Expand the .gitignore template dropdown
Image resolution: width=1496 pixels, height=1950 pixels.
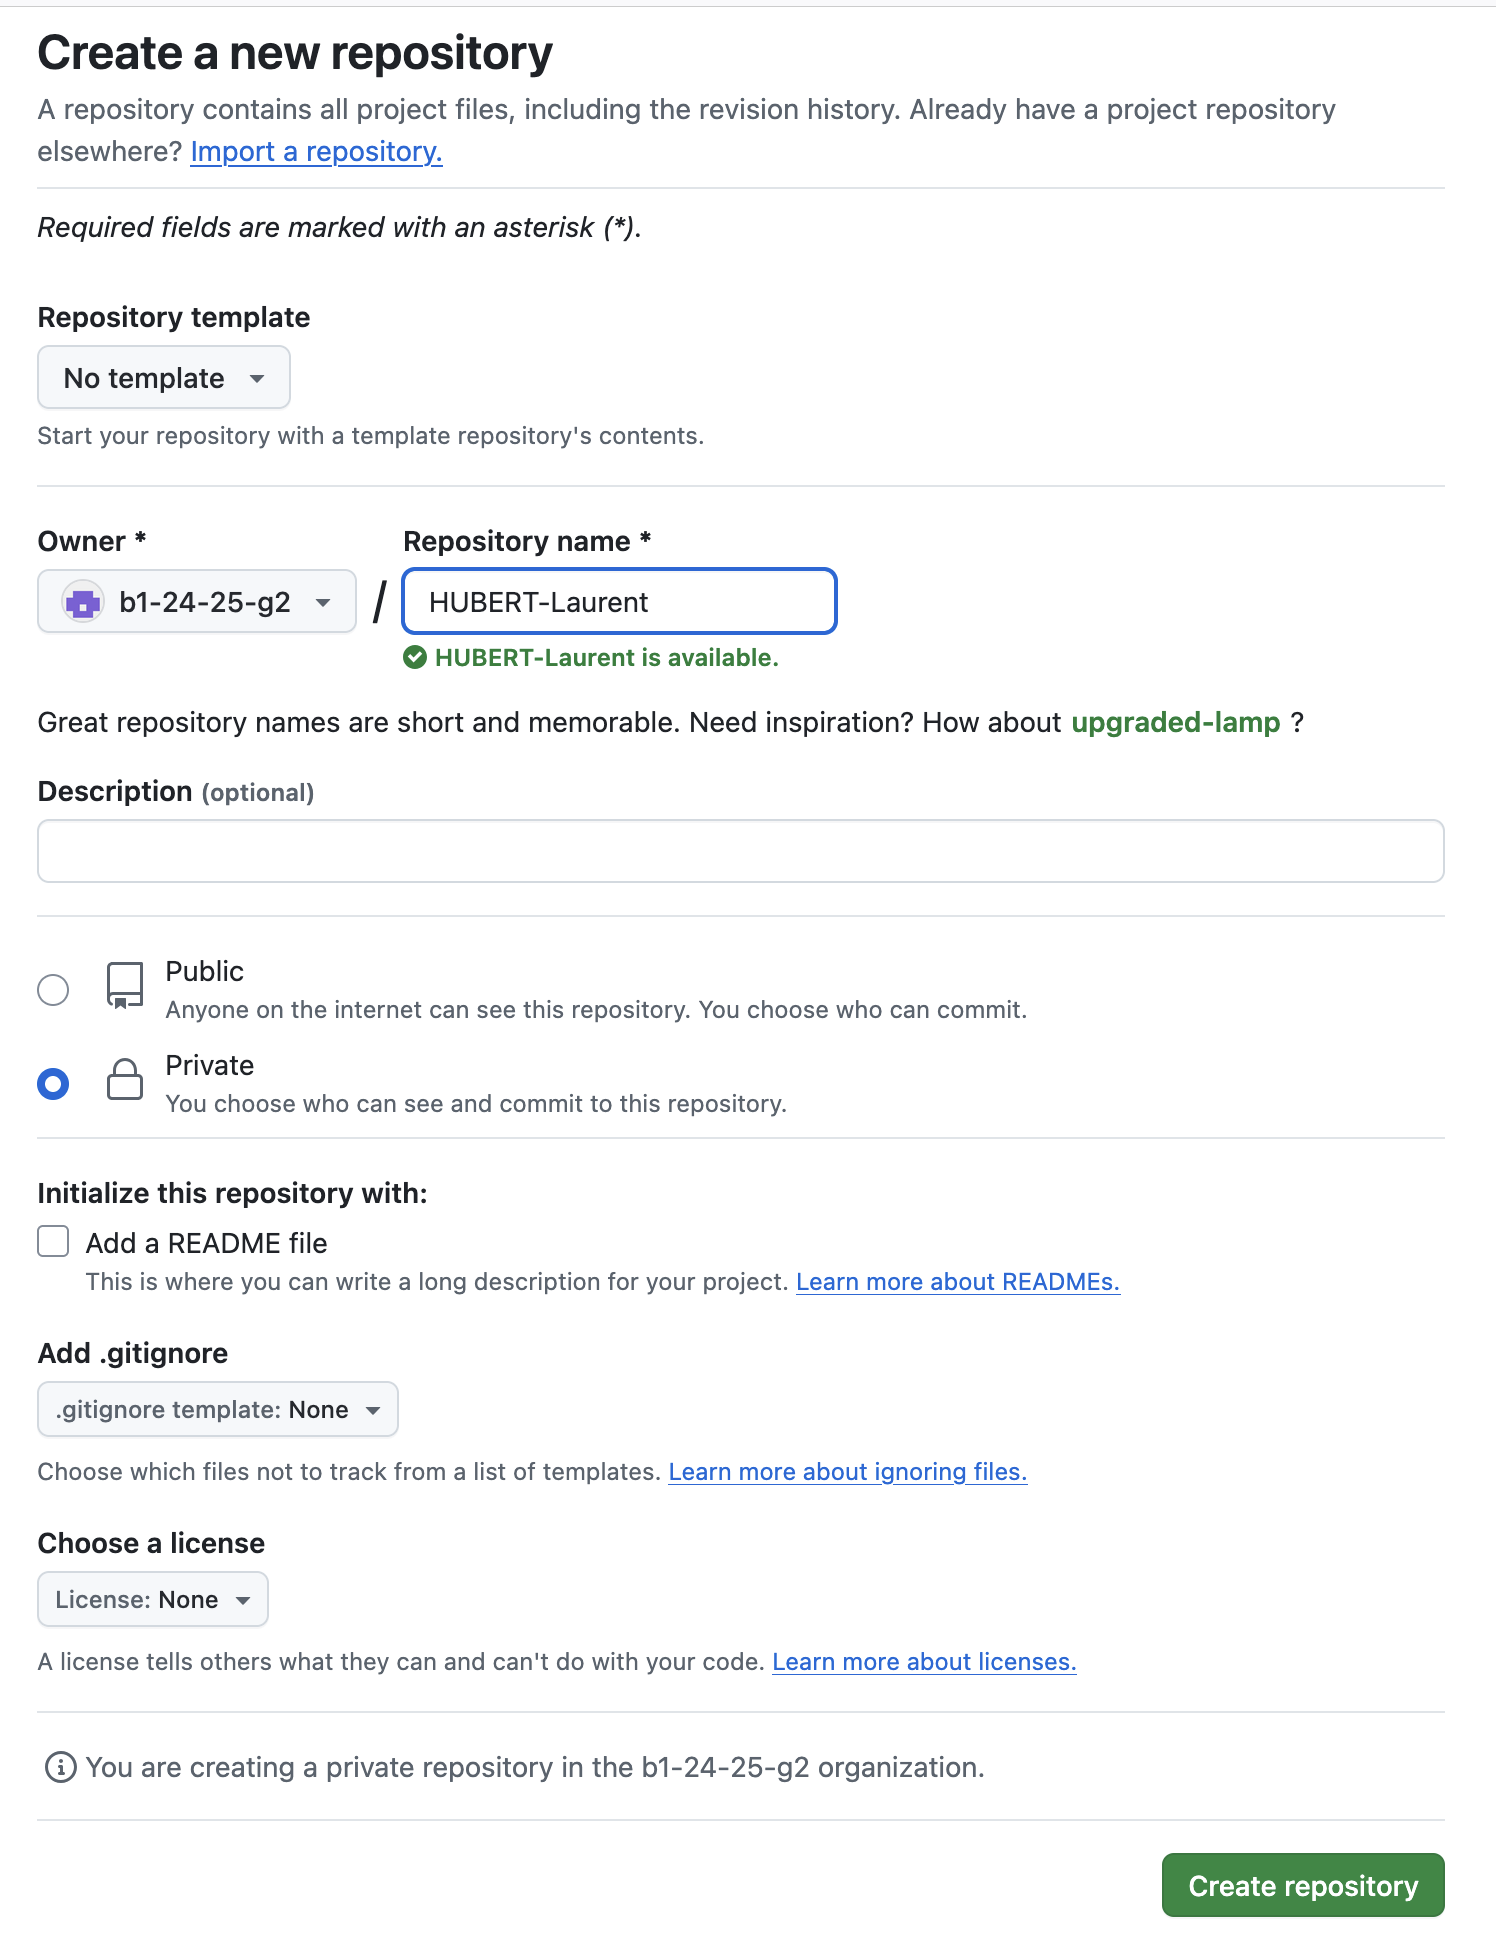[218, 1409]
